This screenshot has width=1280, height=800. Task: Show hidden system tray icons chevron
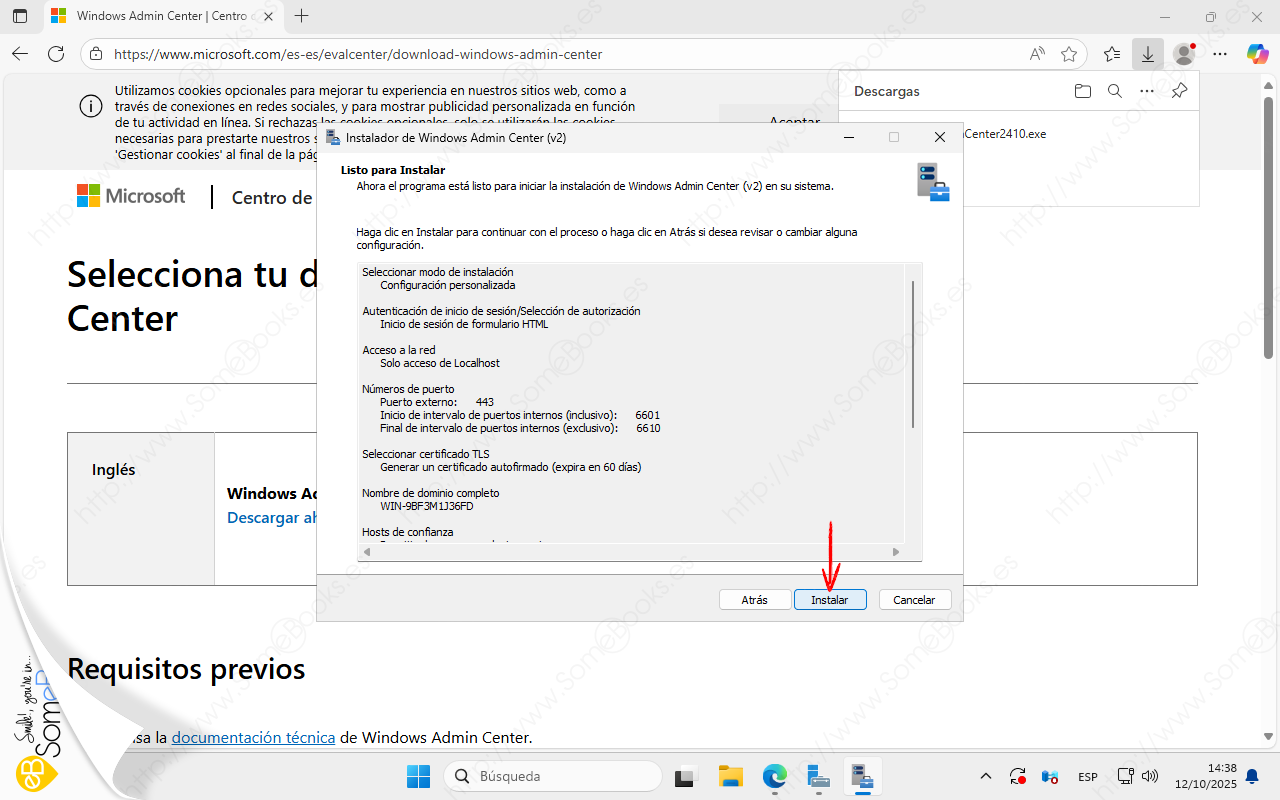coord(986,776)
